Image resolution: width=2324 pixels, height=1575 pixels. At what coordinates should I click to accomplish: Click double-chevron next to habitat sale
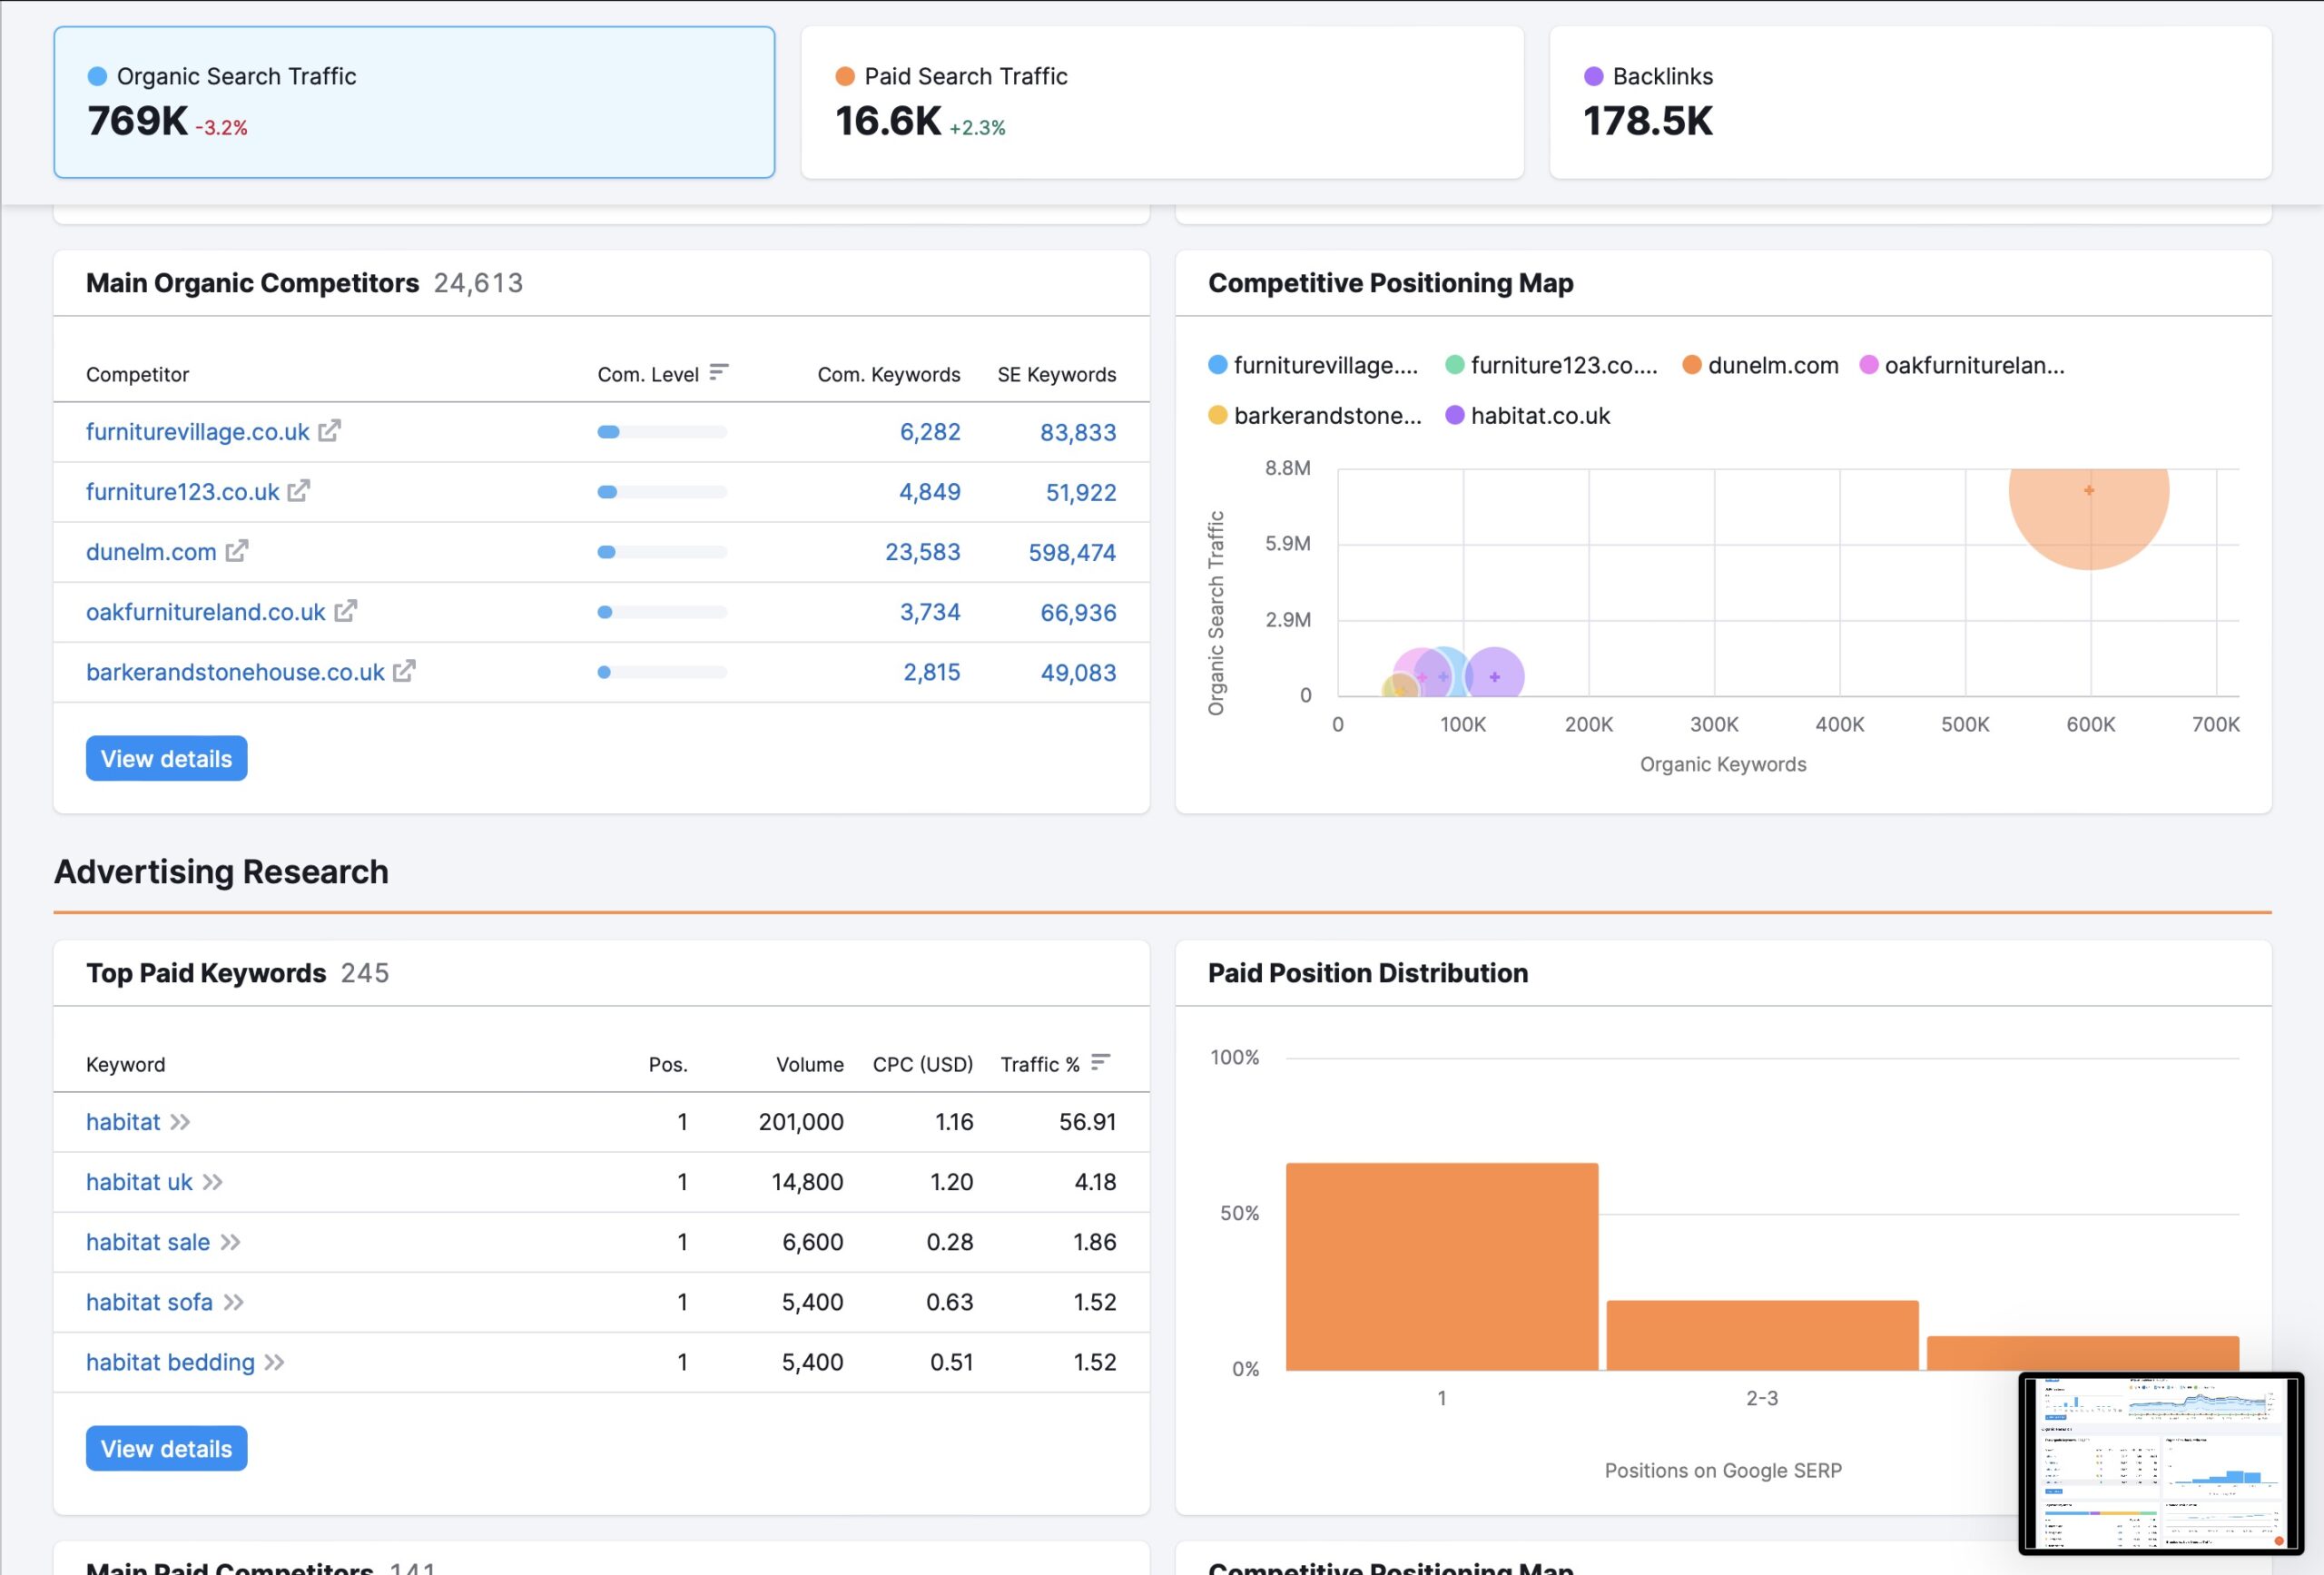230,1242
